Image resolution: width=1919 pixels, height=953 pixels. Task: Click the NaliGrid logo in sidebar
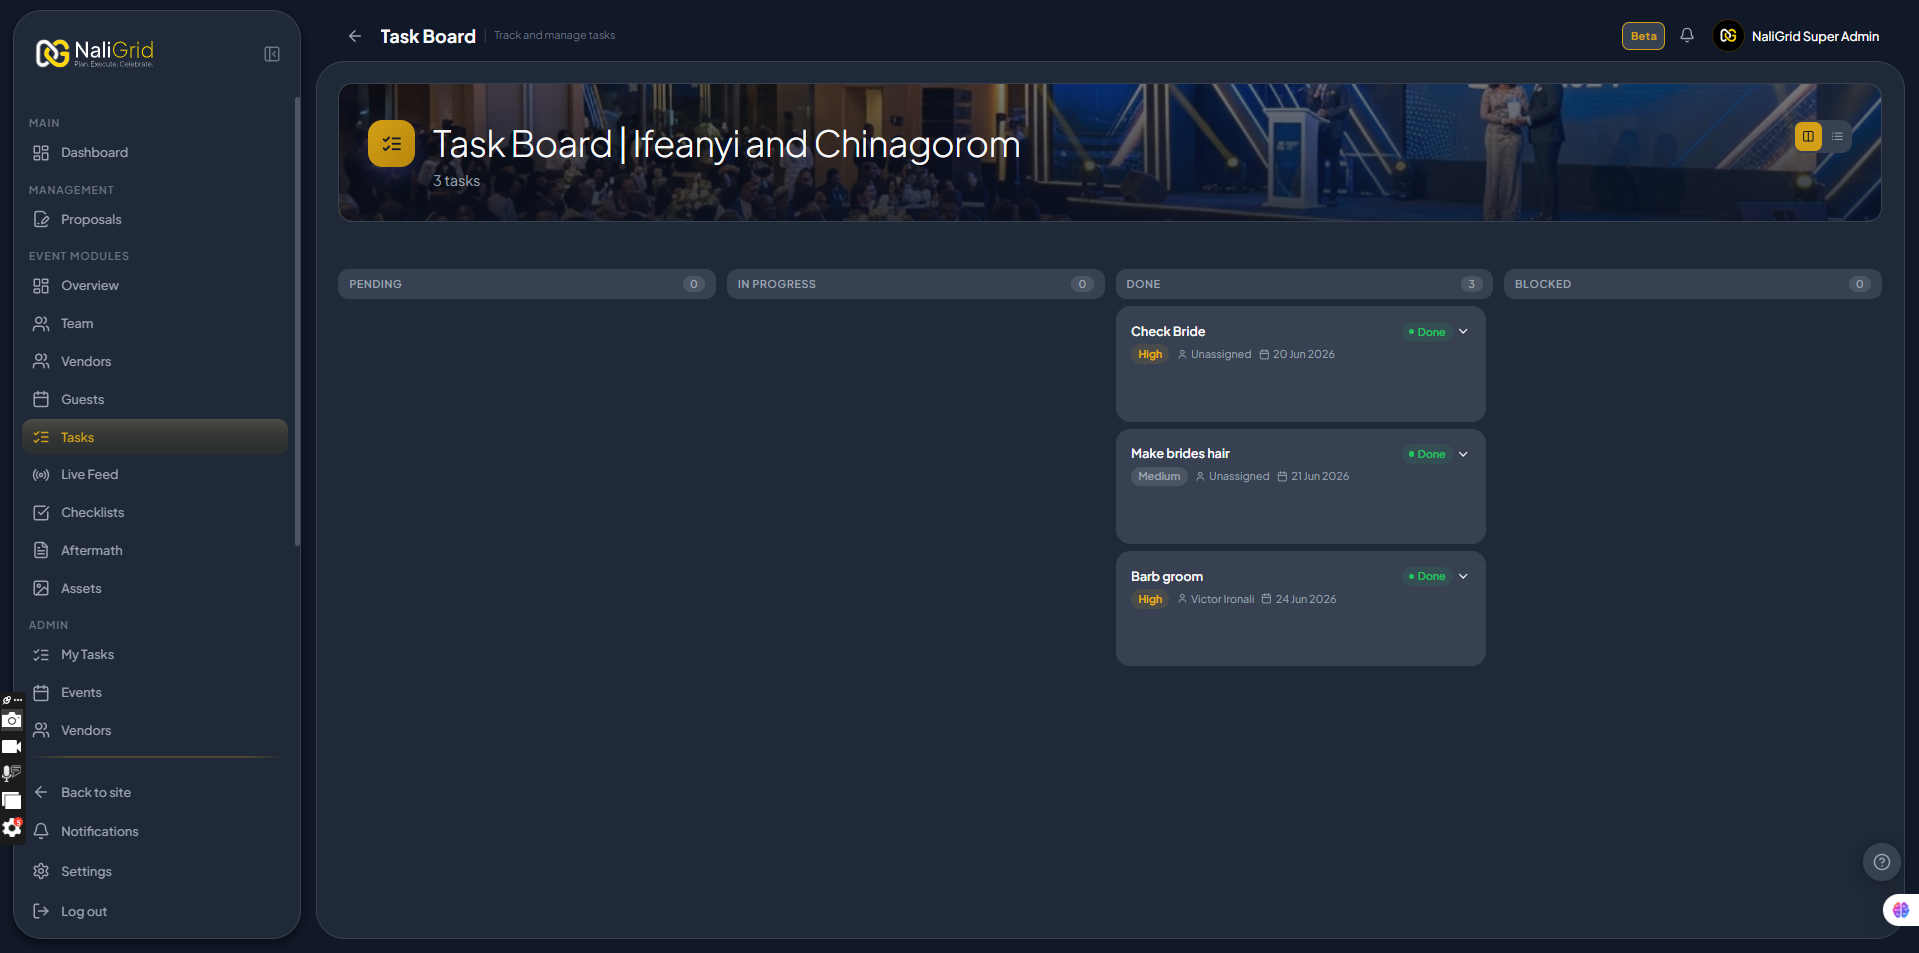click(x=95, y=53)
